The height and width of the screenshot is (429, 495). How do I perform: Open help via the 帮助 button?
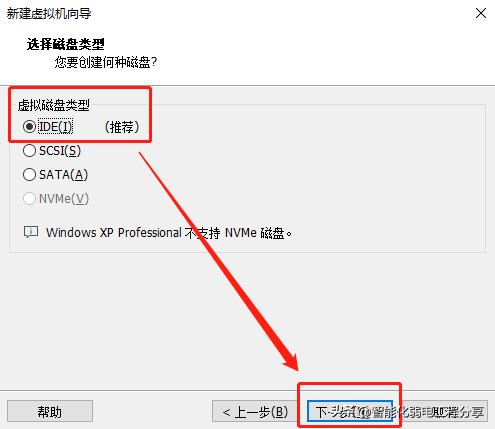tap(50, 411)
